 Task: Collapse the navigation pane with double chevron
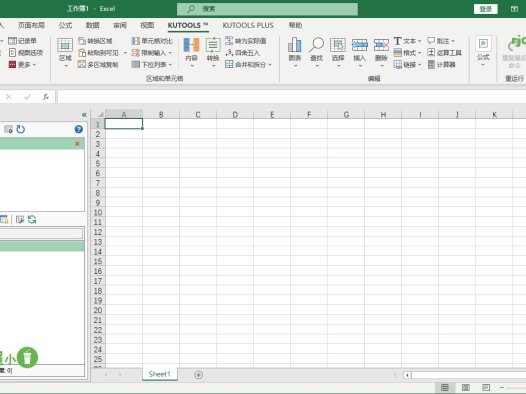(x=84, y=115)
